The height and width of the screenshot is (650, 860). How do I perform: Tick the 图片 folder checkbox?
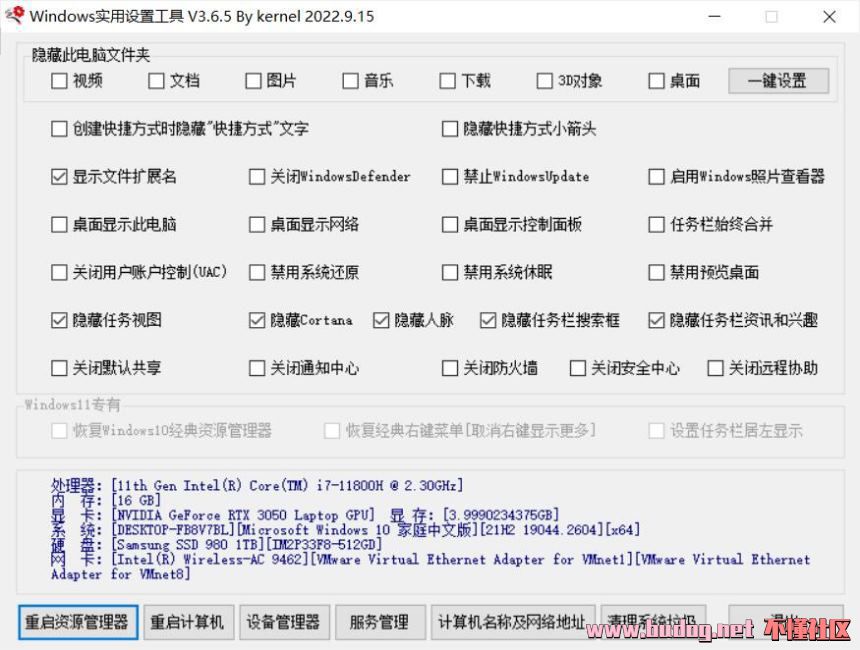pos(253,81)
